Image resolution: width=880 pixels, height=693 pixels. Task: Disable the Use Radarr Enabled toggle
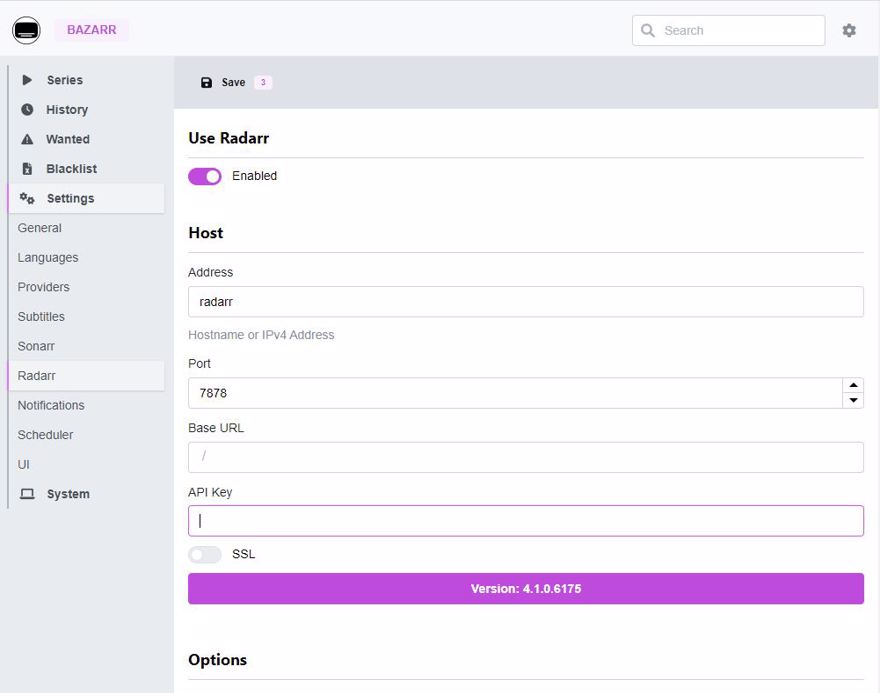pos(205,176)
